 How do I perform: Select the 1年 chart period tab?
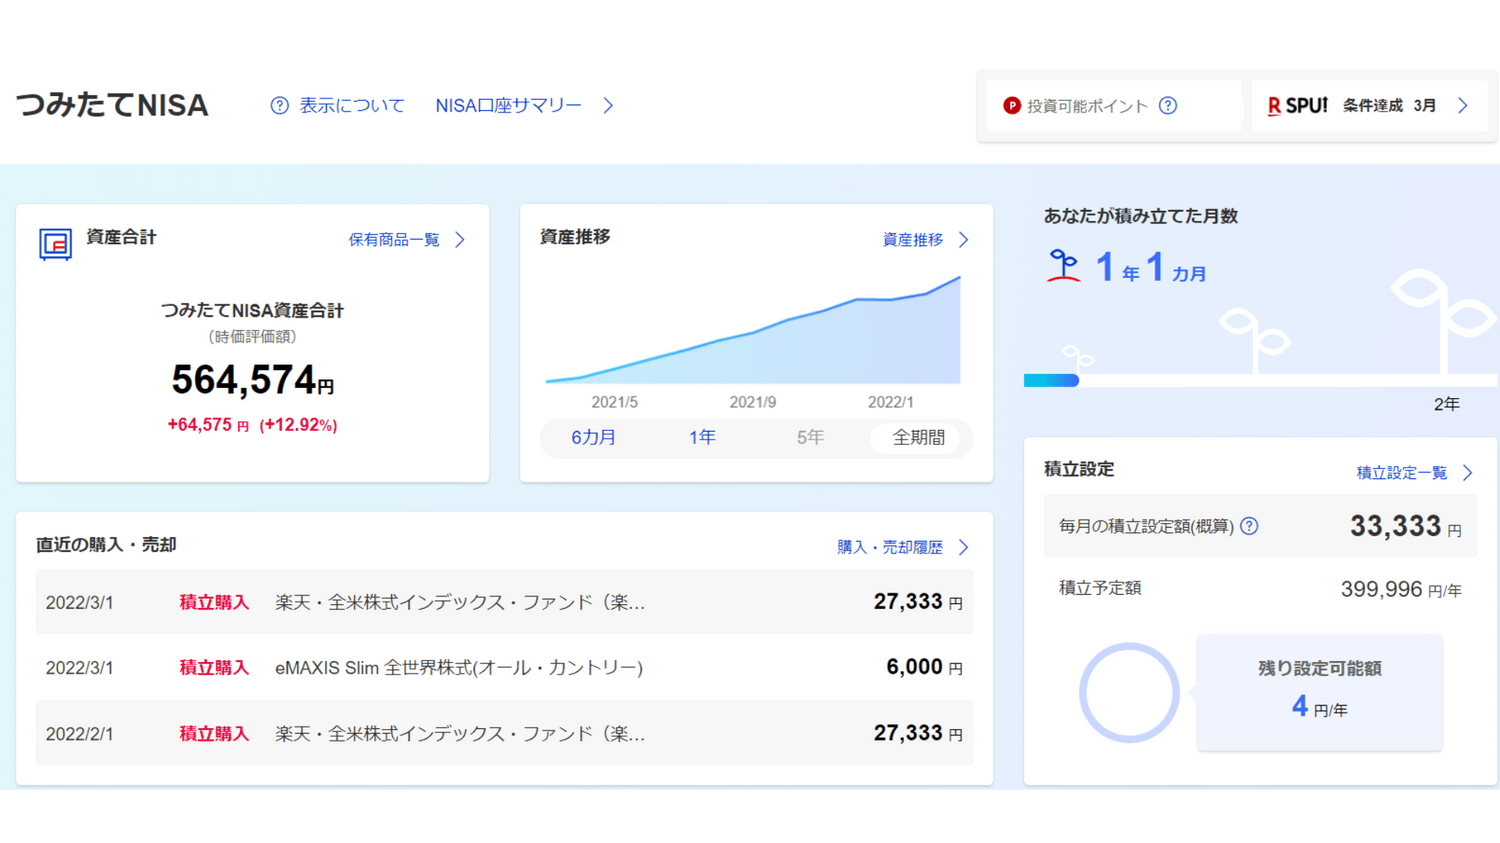coord(702,438)
